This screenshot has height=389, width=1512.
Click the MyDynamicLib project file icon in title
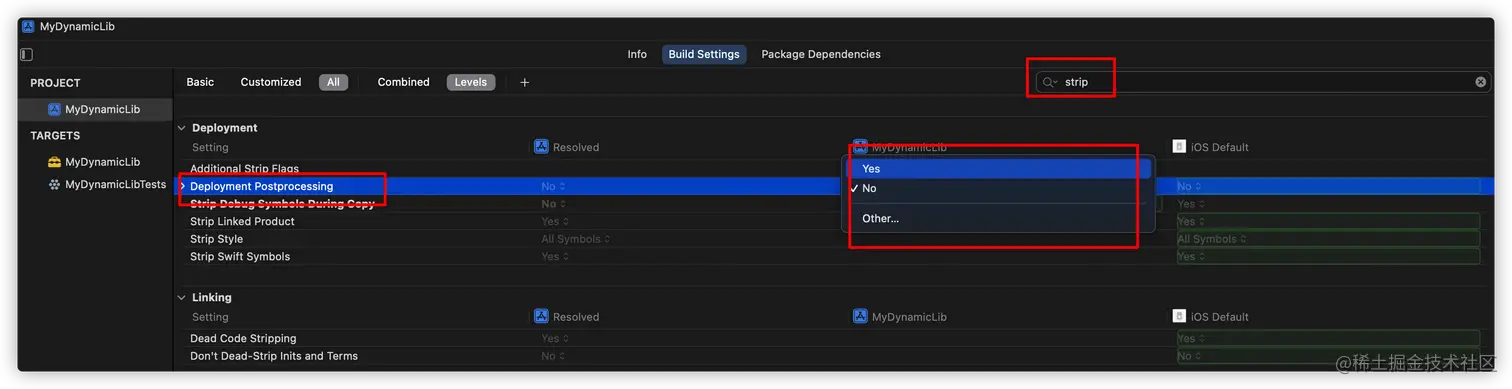28,27
